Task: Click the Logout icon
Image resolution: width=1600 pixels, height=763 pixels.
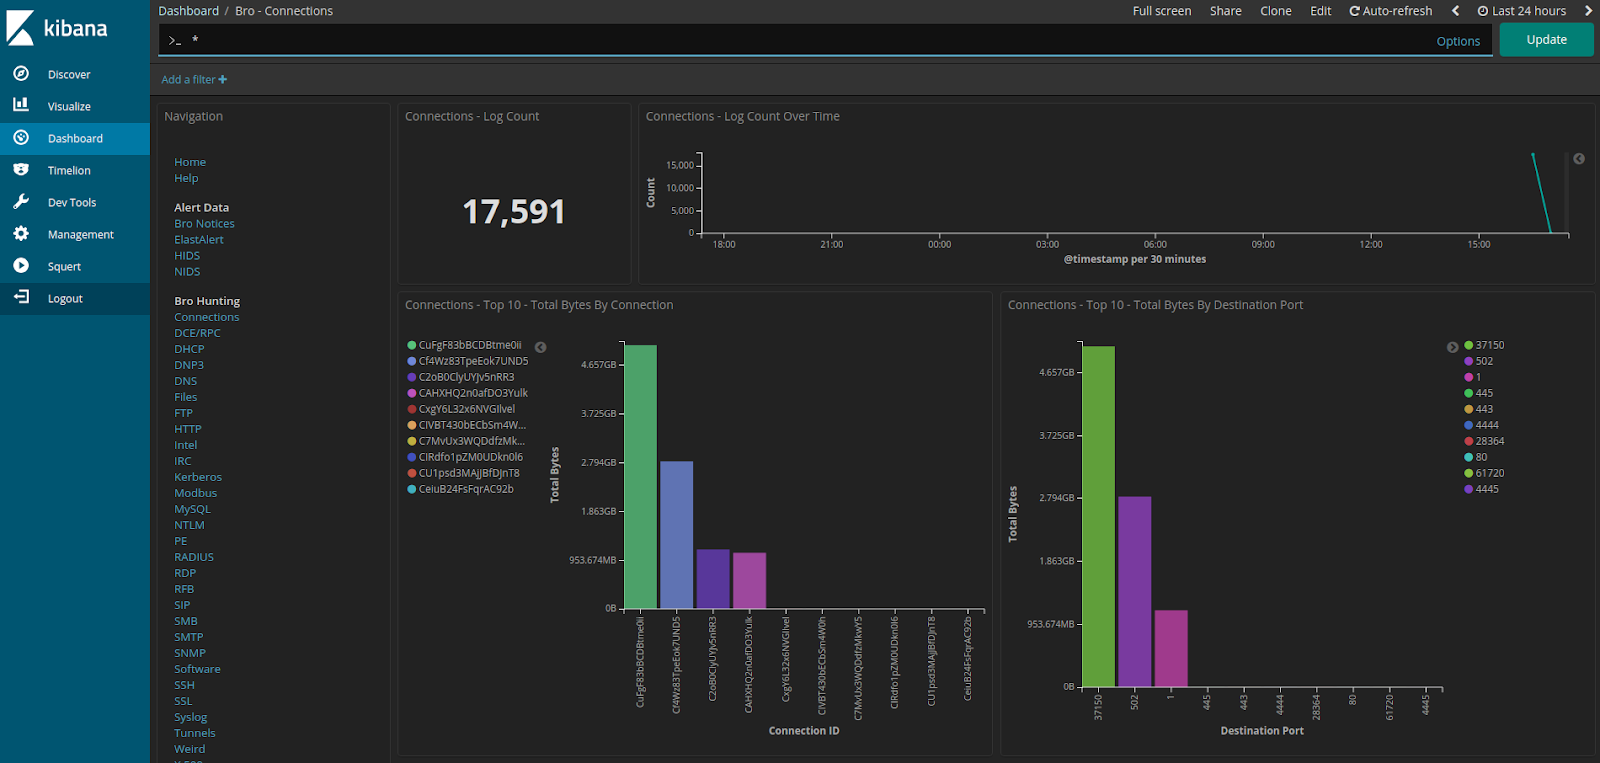Action: pyautogui.click(x=21, y=298)
